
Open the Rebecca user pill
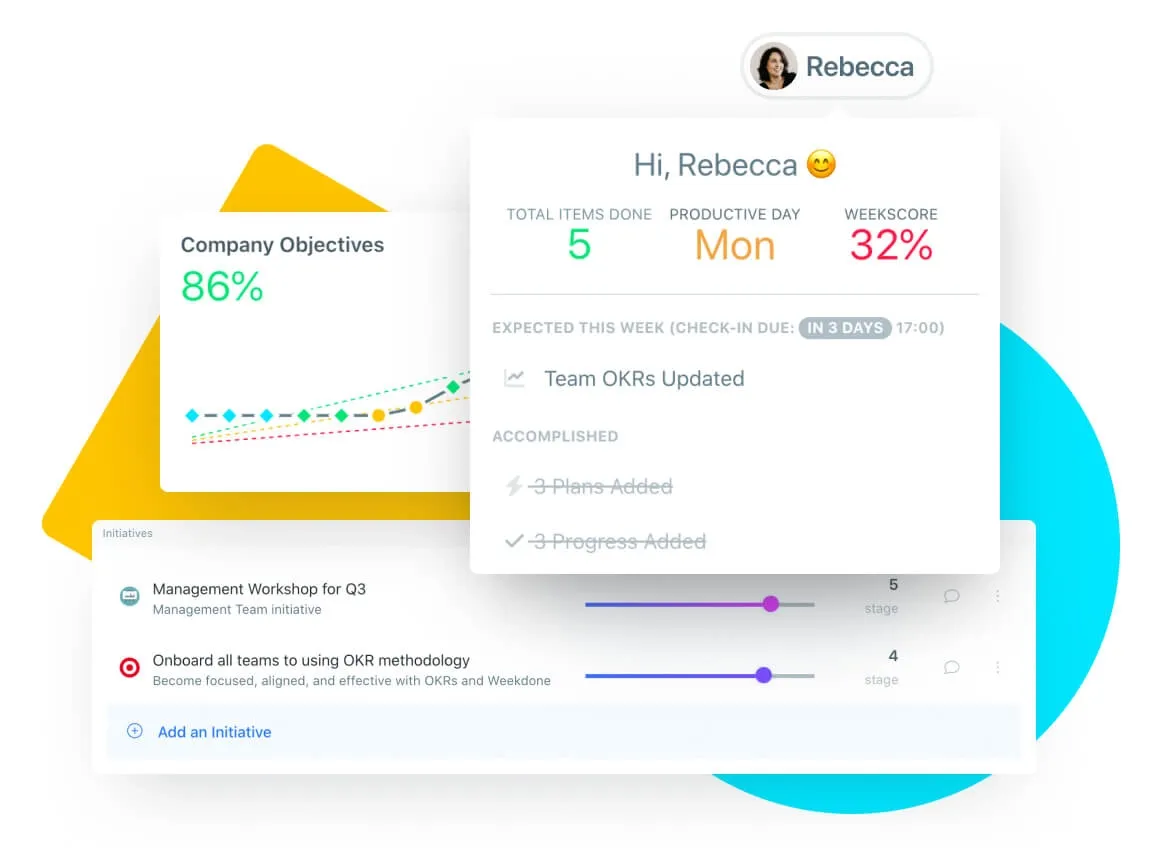click(837, 67)
